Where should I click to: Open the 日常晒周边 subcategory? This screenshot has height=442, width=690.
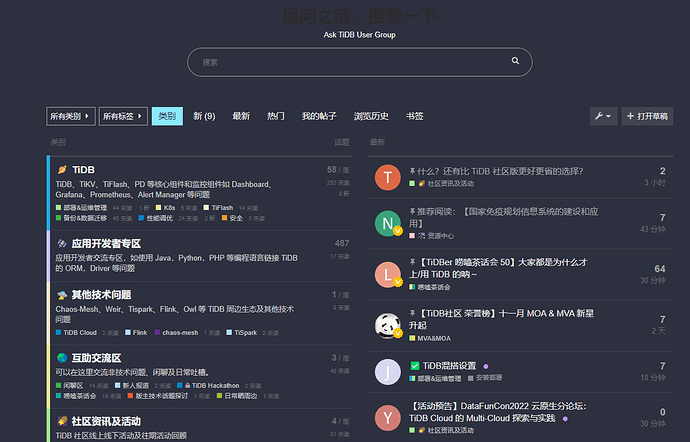point(237,396)
